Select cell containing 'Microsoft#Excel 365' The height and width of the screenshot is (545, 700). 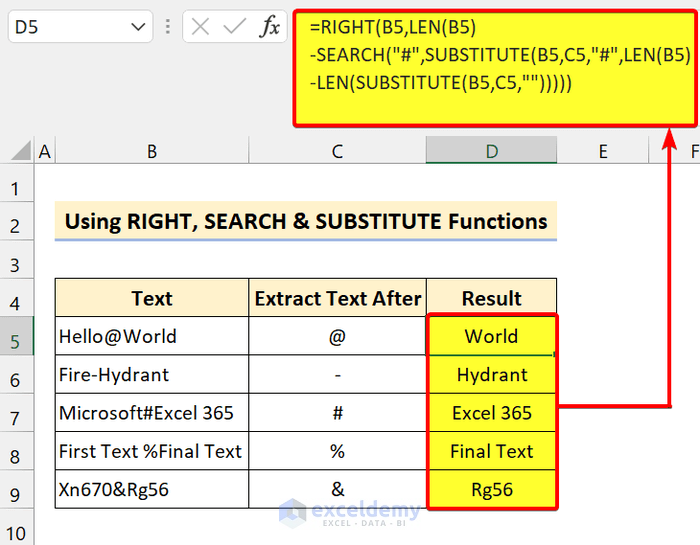pos(152,413)
